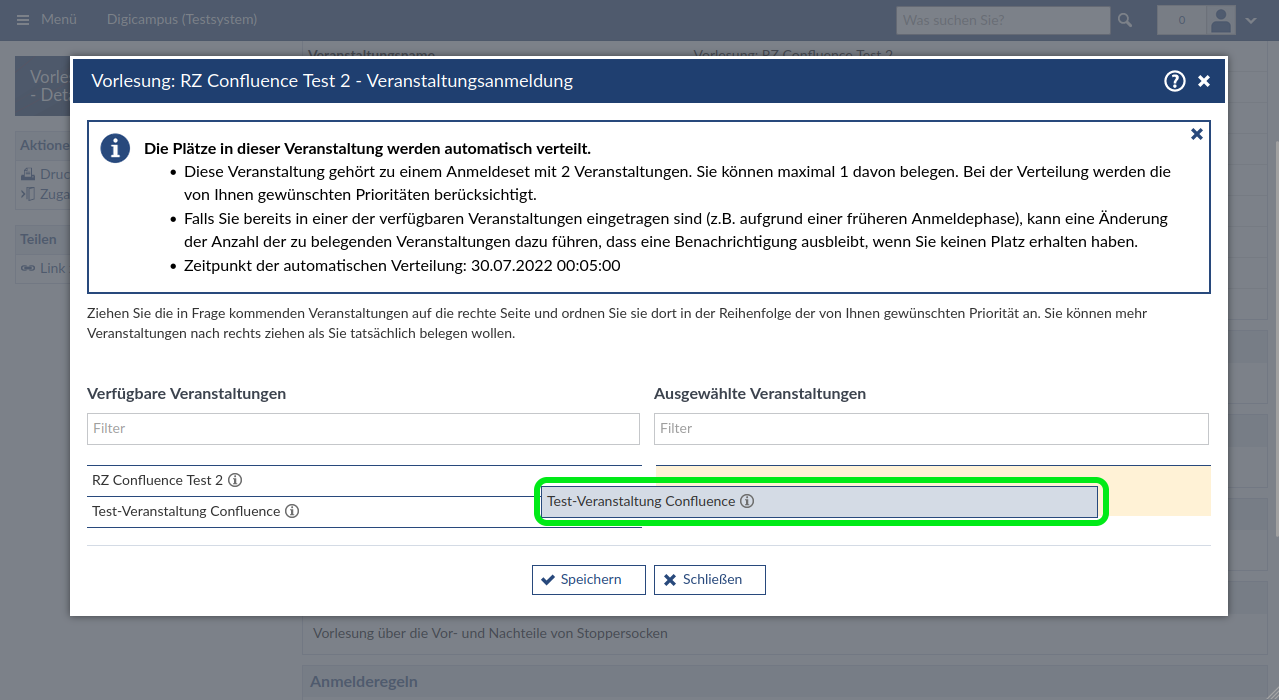Click the Filter field under Ausgewählte Veranstaltungen

[x=930, y=428]
